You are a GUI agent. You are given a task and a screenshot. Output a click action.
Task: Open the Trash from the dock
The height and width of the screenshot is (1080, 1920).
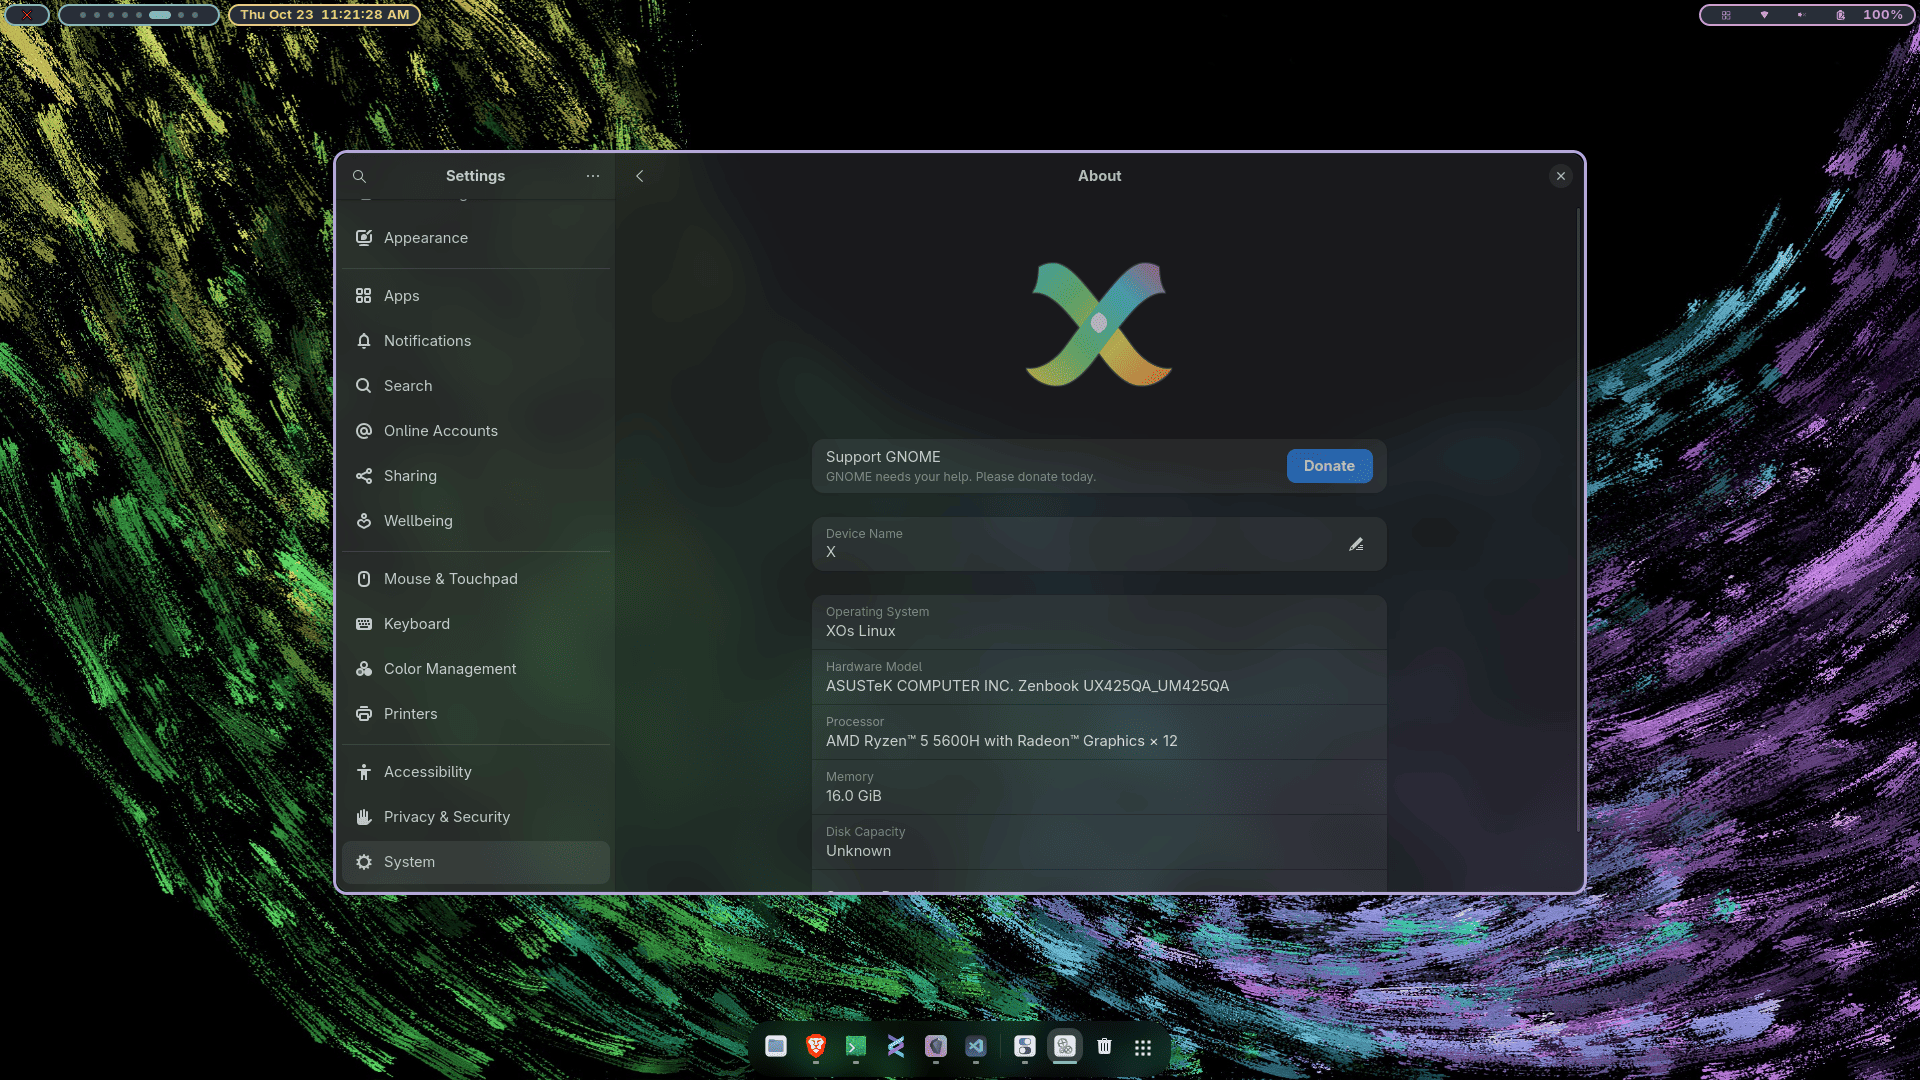(1104, 1047)
